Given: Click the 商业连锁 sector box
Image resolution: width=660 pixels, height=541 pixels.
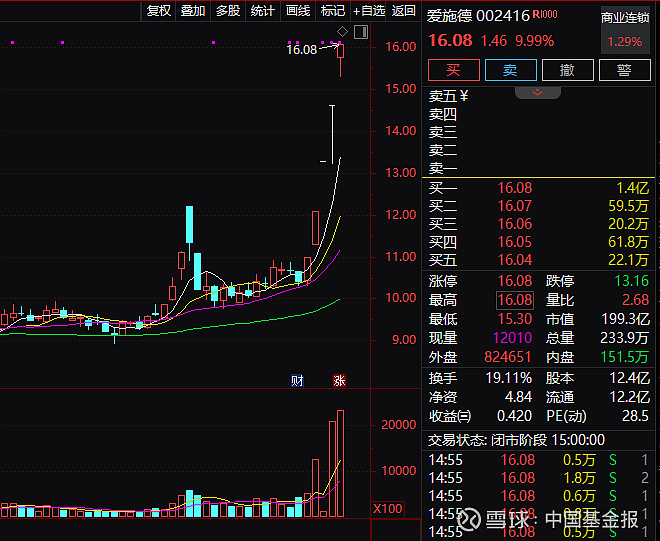Looking at the screenshot, I should click(624, 30).
